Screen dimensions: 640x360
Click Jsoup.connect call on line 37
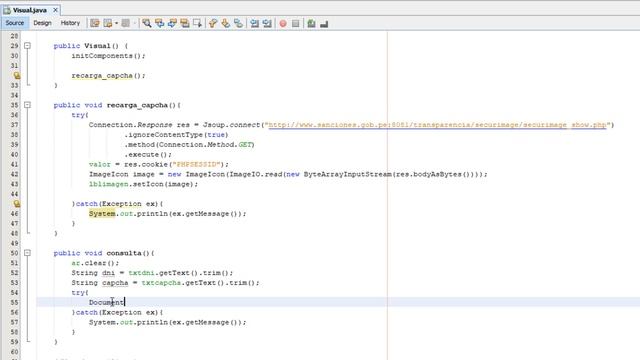[x=231, y=125]
